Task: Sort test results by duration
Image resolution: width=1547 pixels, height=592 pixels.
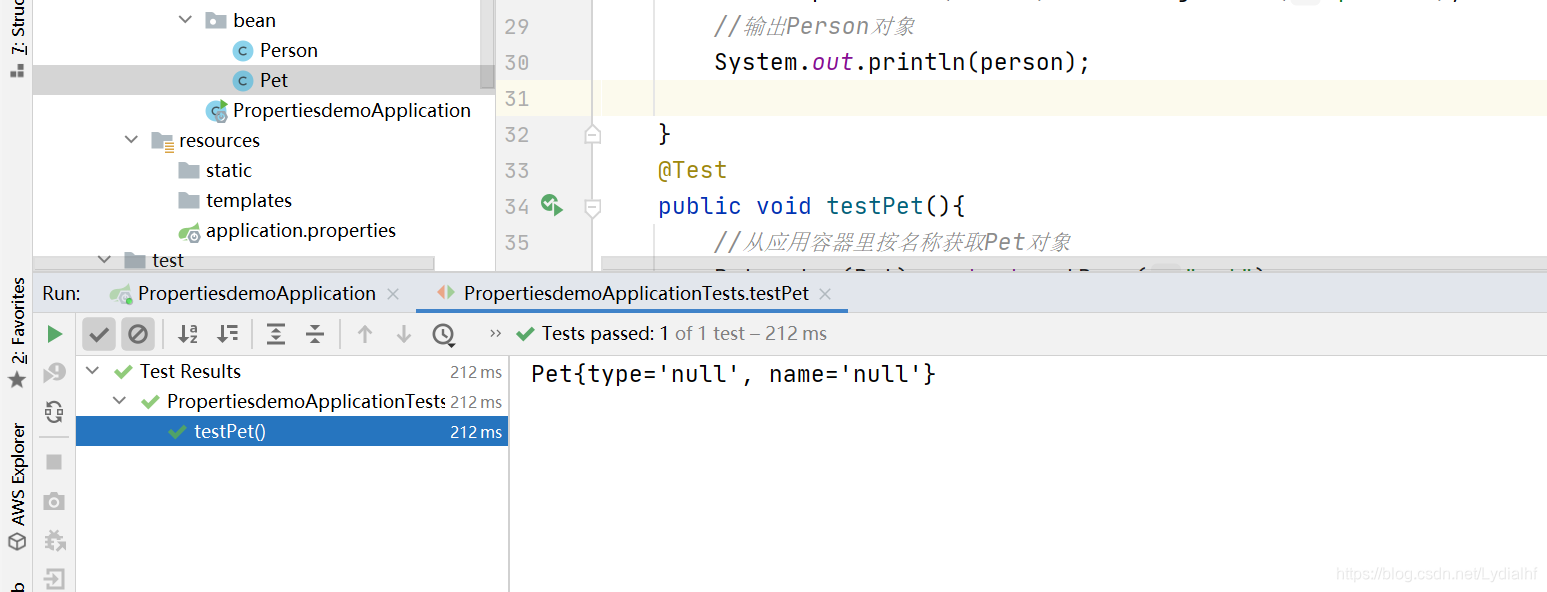Action: (x=228, y=334)
